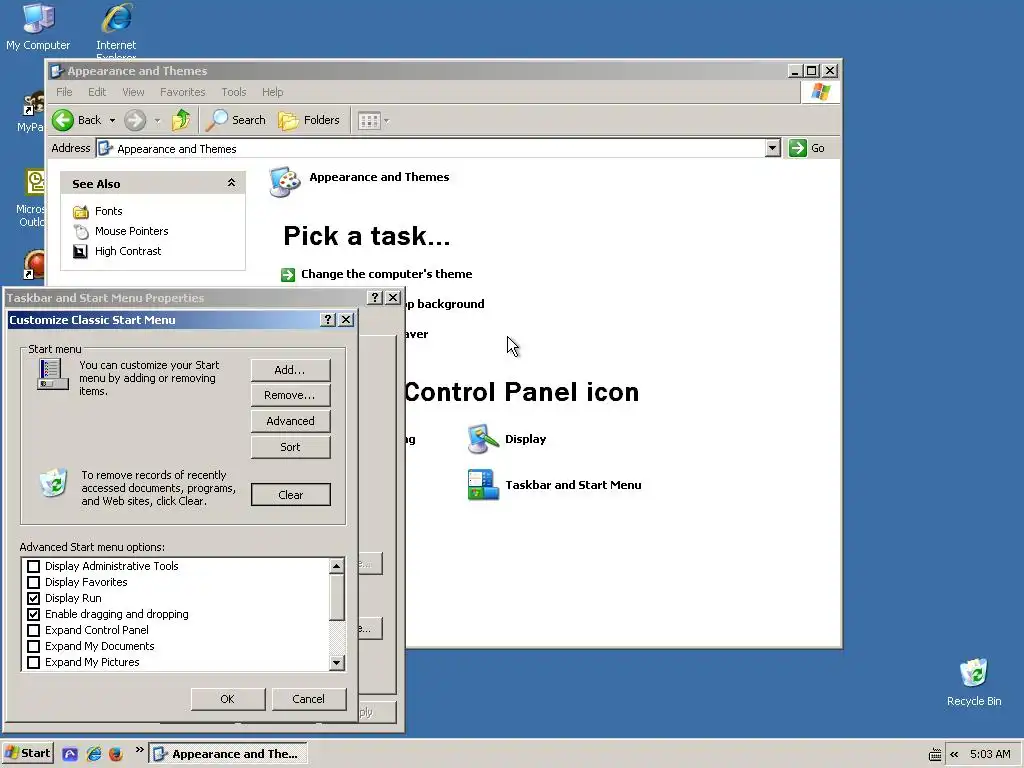Click the Display control panel icon
The image size is (1024, 768).
[x=483, y=439]
